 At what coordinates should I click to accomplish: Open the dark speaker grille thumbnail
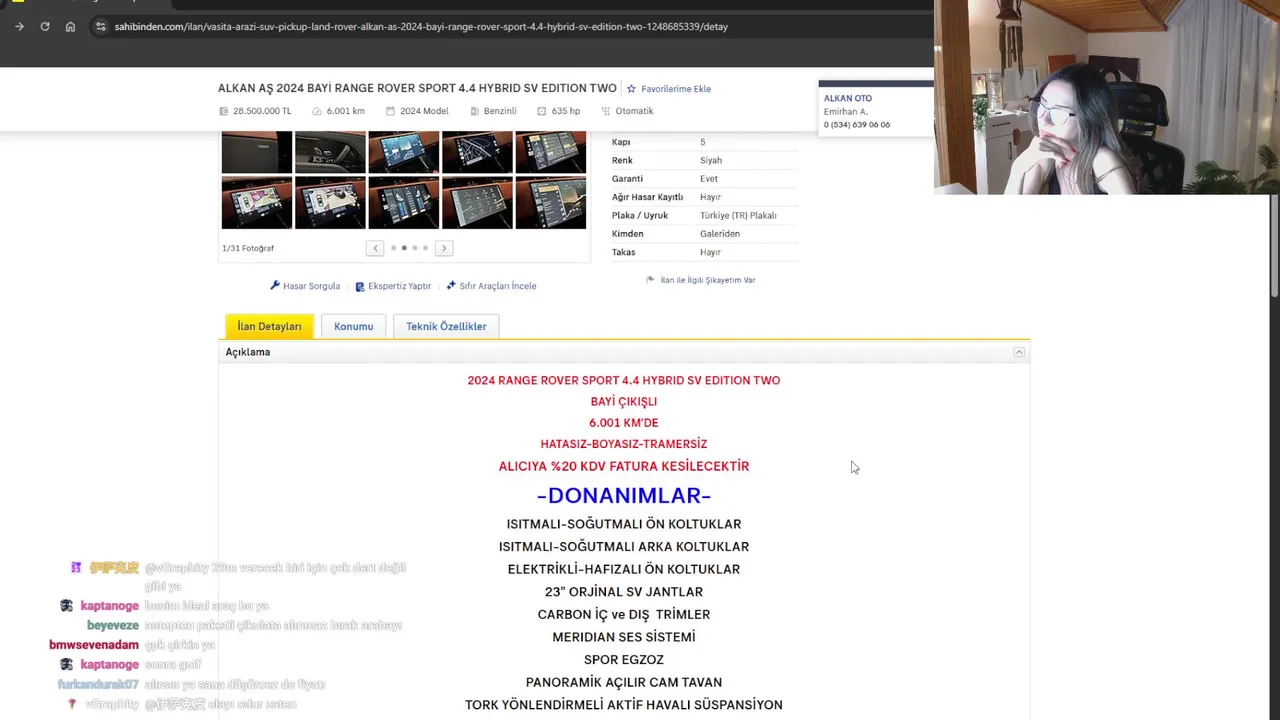coord(257,152)
